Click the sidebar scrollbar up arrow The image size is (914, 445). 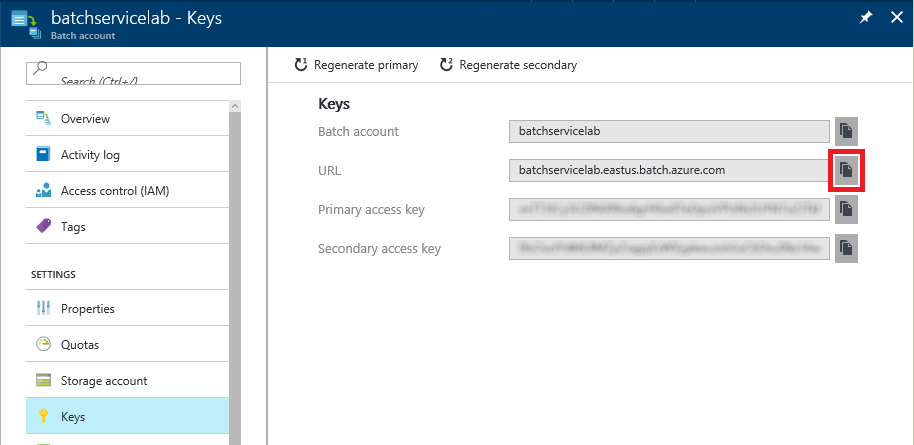point(235,106)
